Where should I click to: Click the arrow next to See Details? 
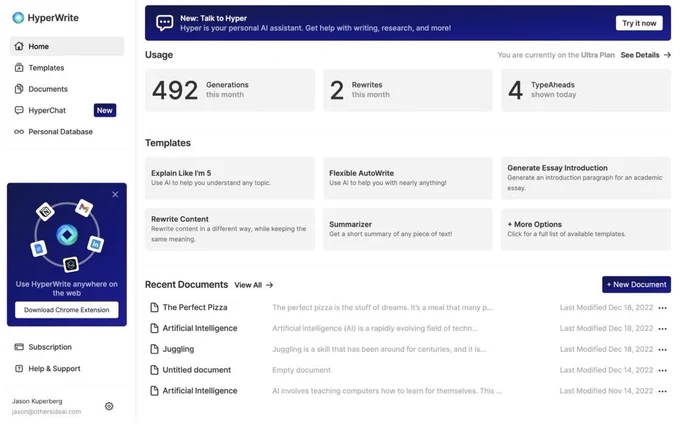pyautogui.click(x=667, y=55)
